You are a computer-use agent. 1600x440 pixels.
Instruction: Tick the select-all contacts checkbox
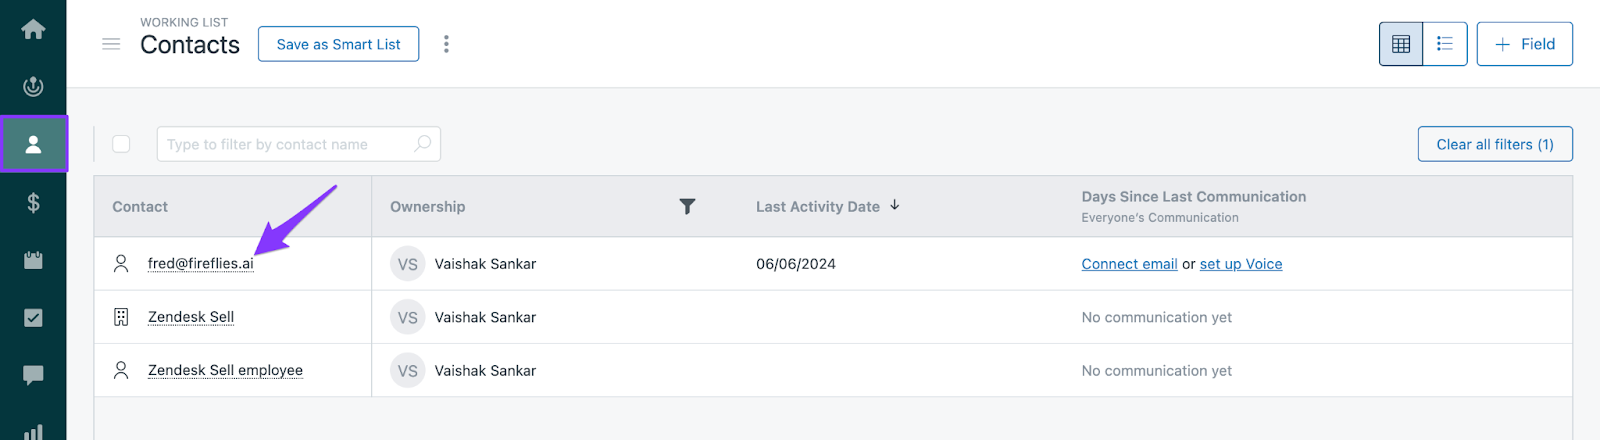[x=121, y=144]
